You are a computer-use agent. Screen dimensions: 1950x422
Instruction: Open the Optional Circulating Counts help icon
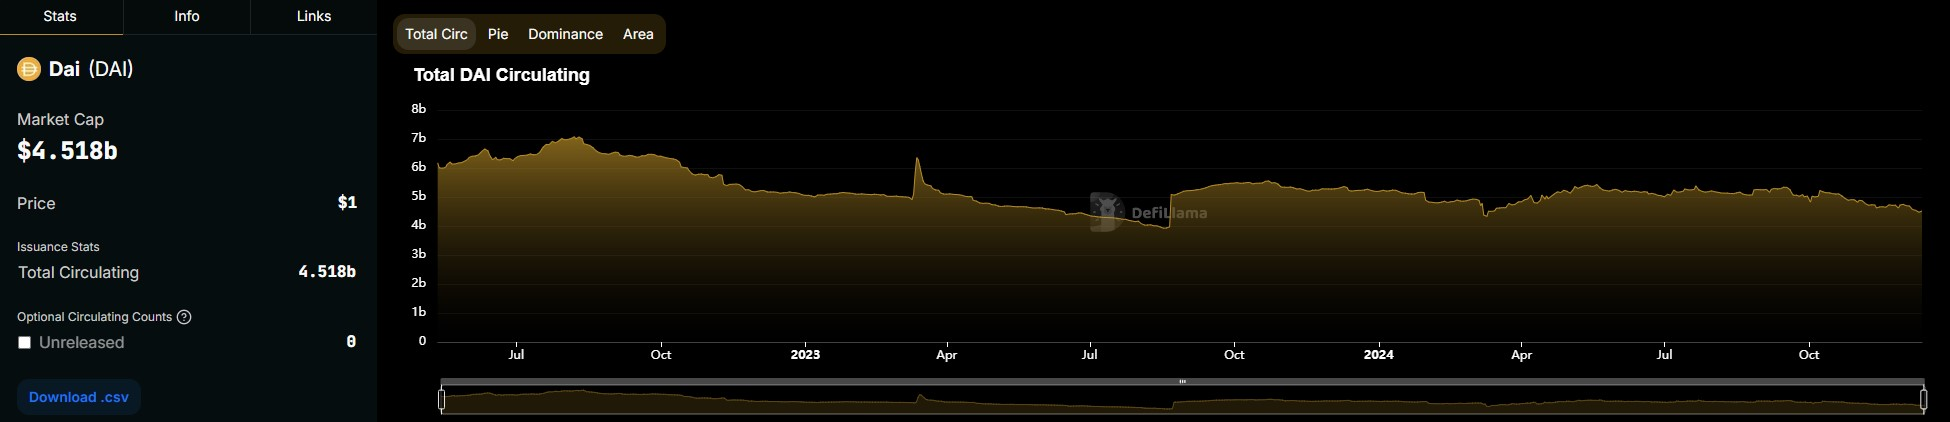[x=184, y=317]
